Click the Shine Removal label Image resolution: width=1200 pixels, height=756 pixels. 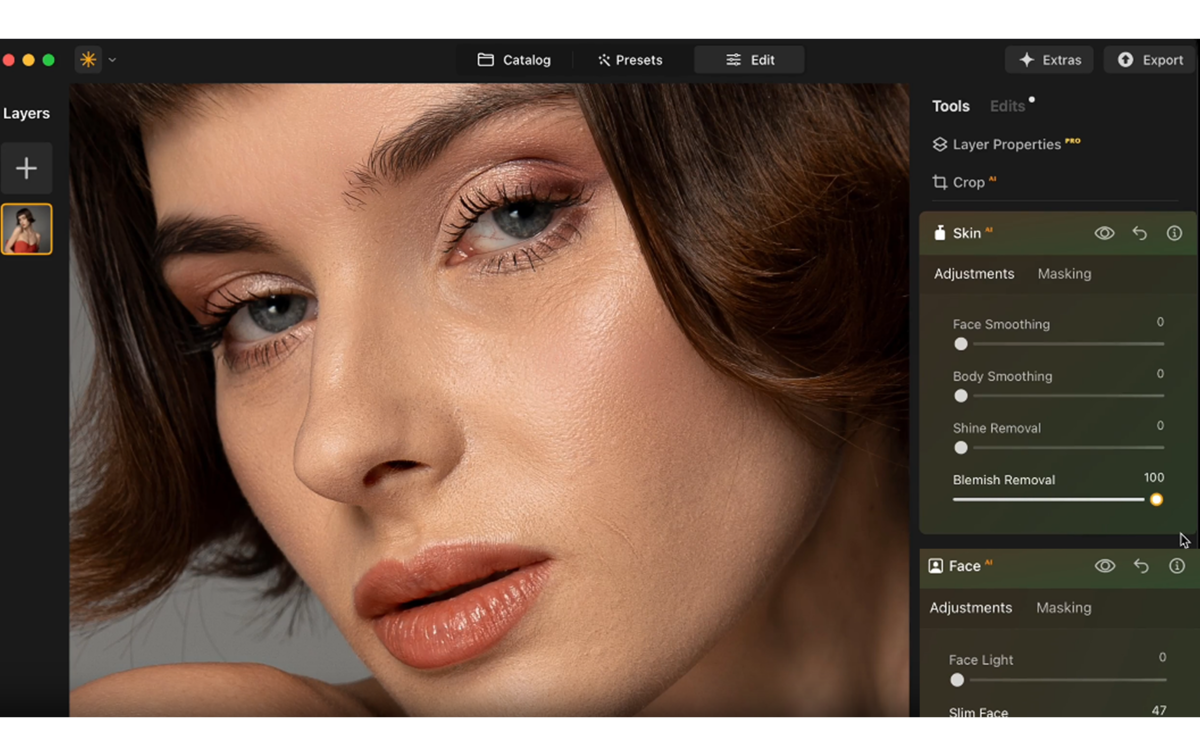[x=996, y=428]
